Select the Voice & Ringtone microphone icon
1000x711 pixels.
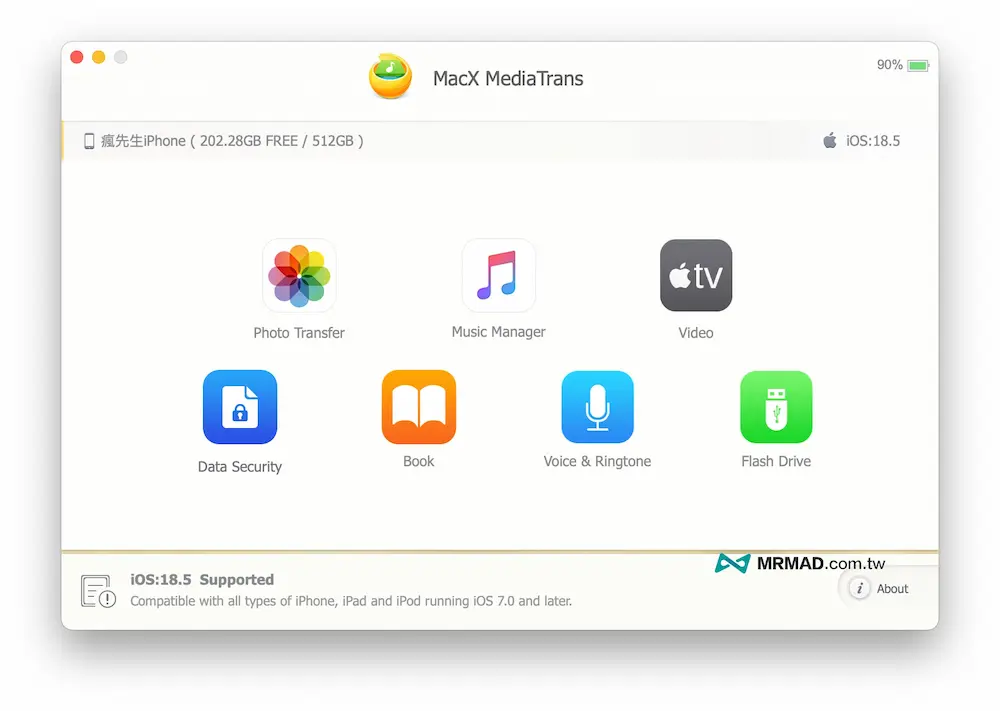click(597, 407)
